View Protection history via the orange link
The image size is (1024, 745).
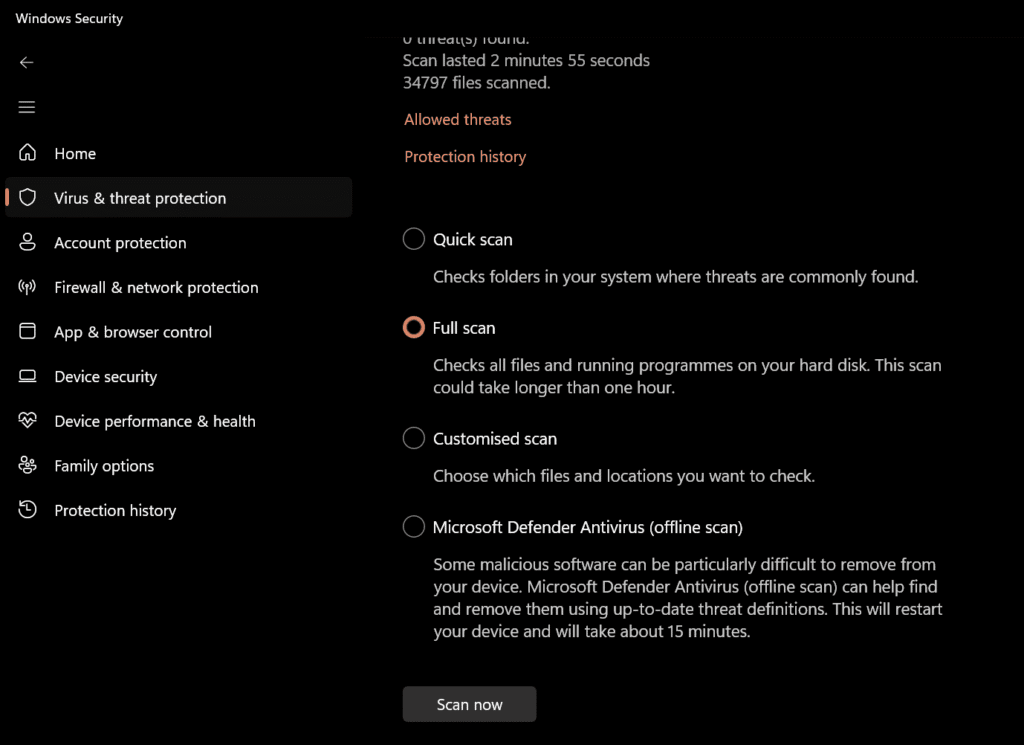(465, 156)
